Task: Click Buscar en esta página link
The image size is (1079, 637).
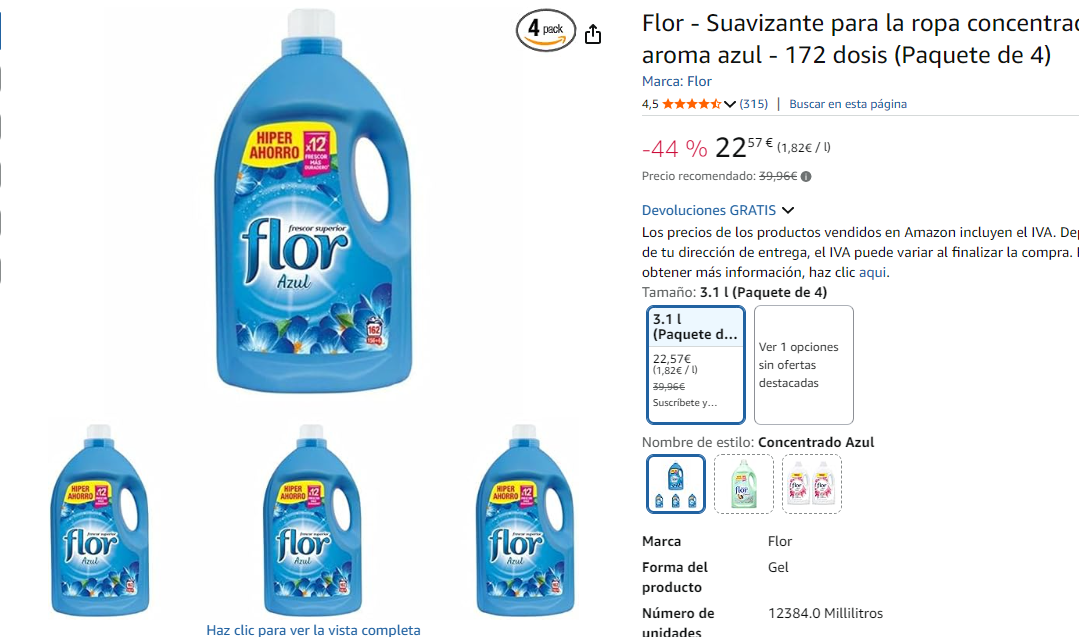Action: pyautogui.click(x=848, y=104)
